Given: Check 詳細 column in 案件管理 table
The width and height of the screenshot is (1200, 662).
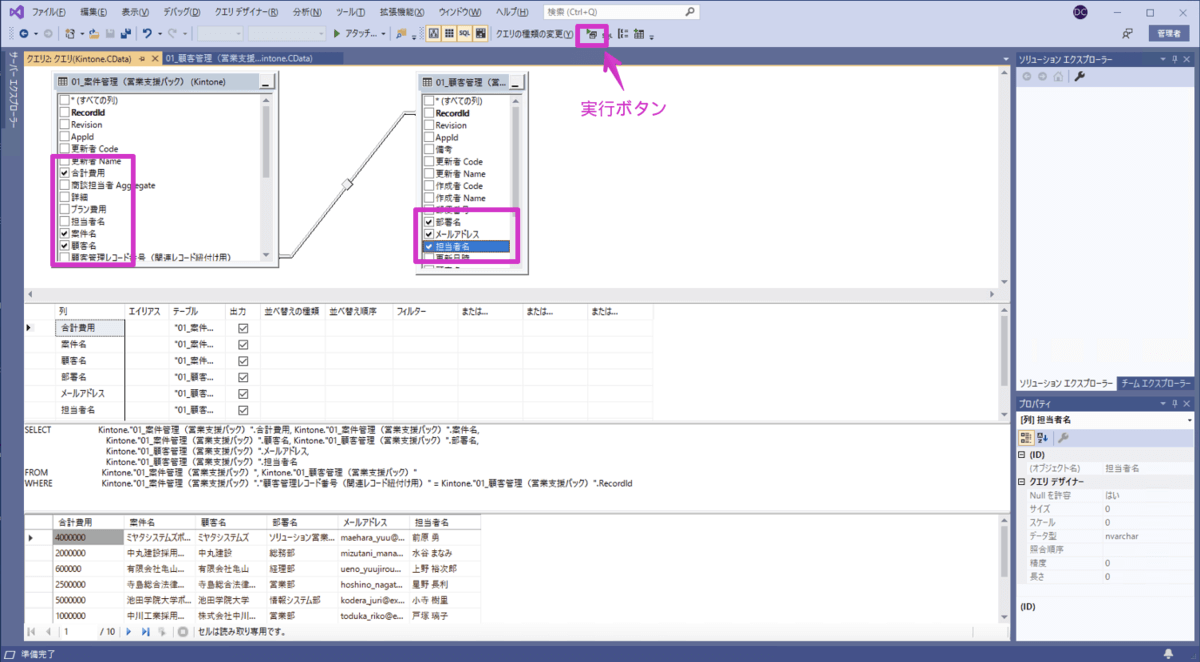Looking at the screenshot, I should (x=65, y=197).
